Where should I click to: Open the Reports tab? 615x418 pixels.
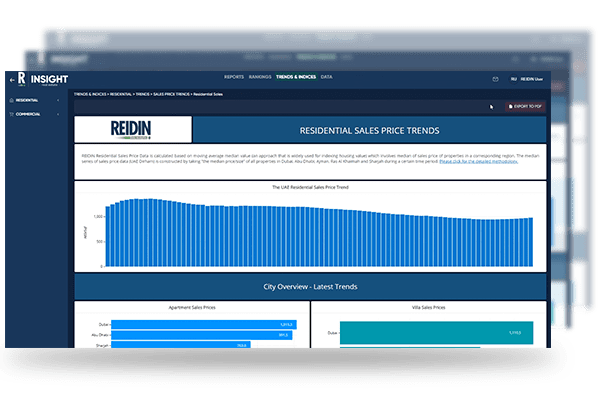(234, 77)
